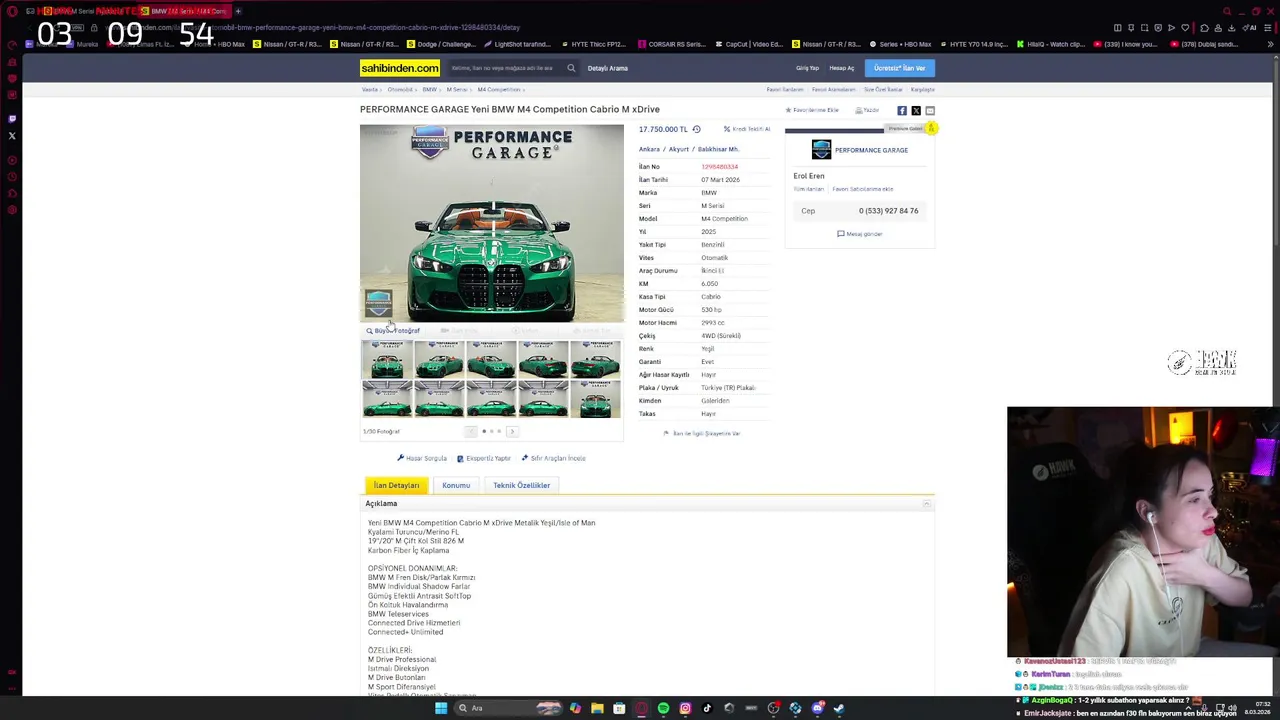Go to next thumbnail page arrow
This screenshot has width=1280, height=720.
pyautogui.click(x=512, y=431)
